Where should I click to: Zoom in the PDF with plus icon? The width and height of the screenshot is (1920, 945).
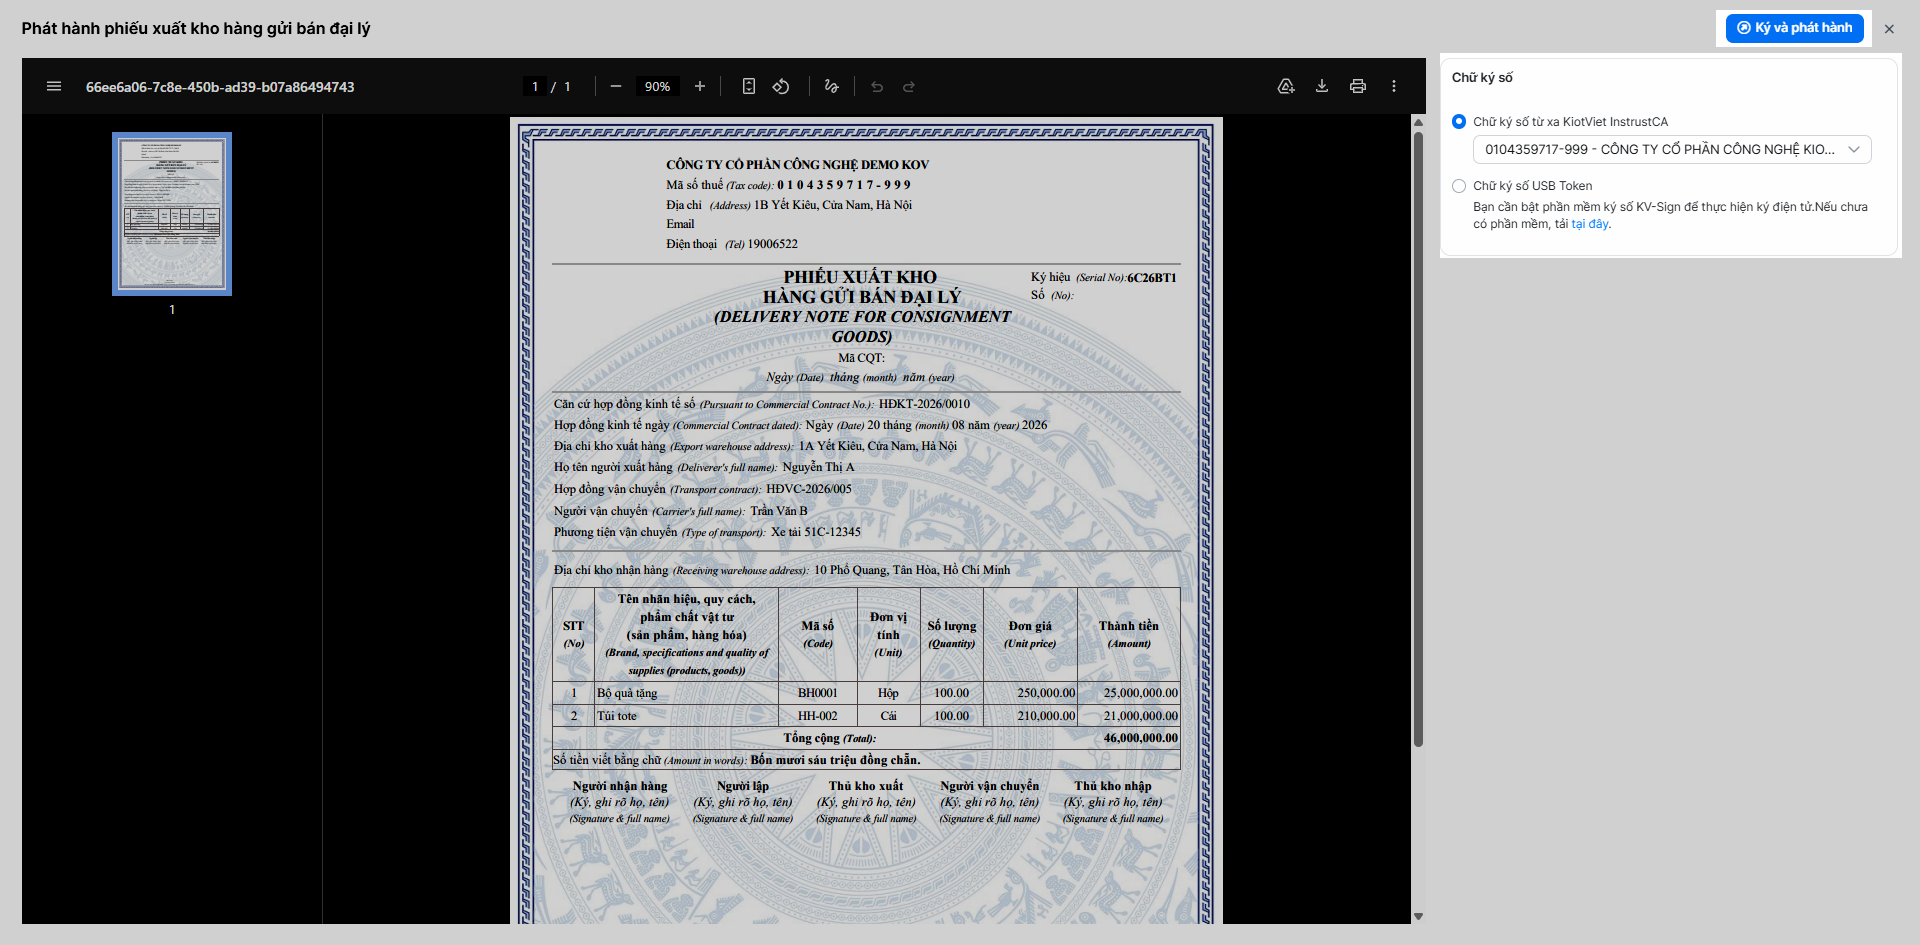700,87
